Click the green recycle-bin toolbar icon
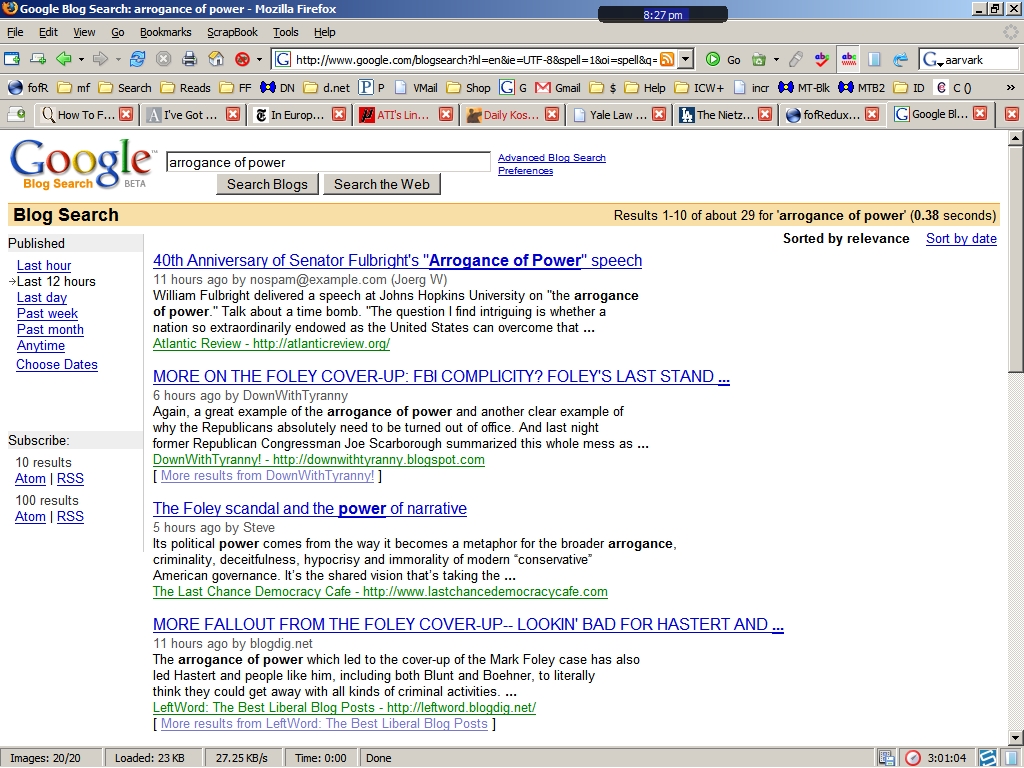 pos(759,59)
